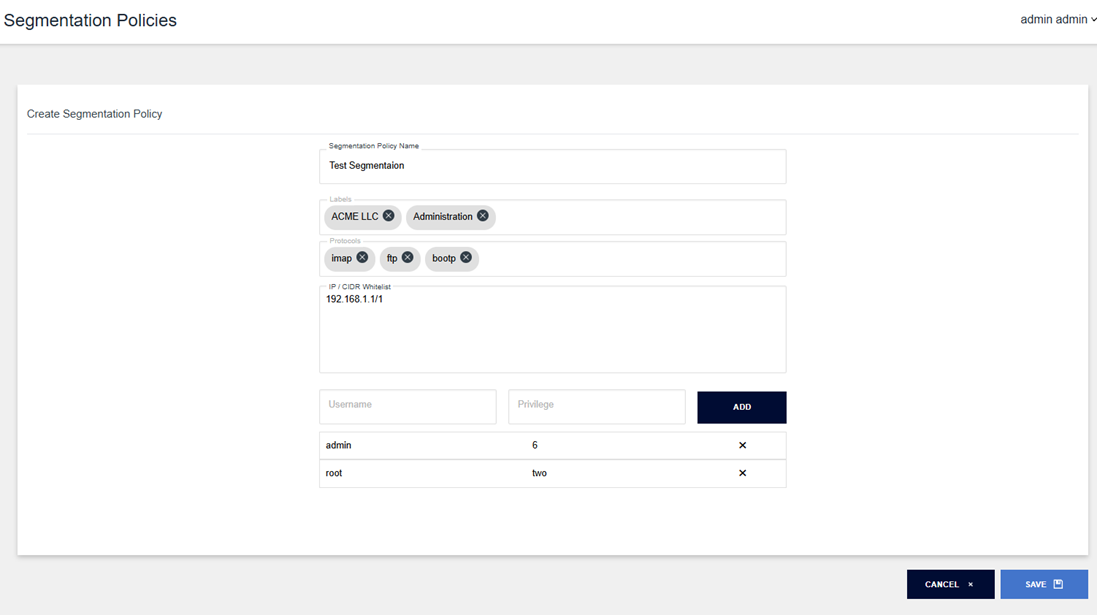Click the floppy disk icon on Save
Viewport: 1097px width, 615px height.
(1058, 584)
